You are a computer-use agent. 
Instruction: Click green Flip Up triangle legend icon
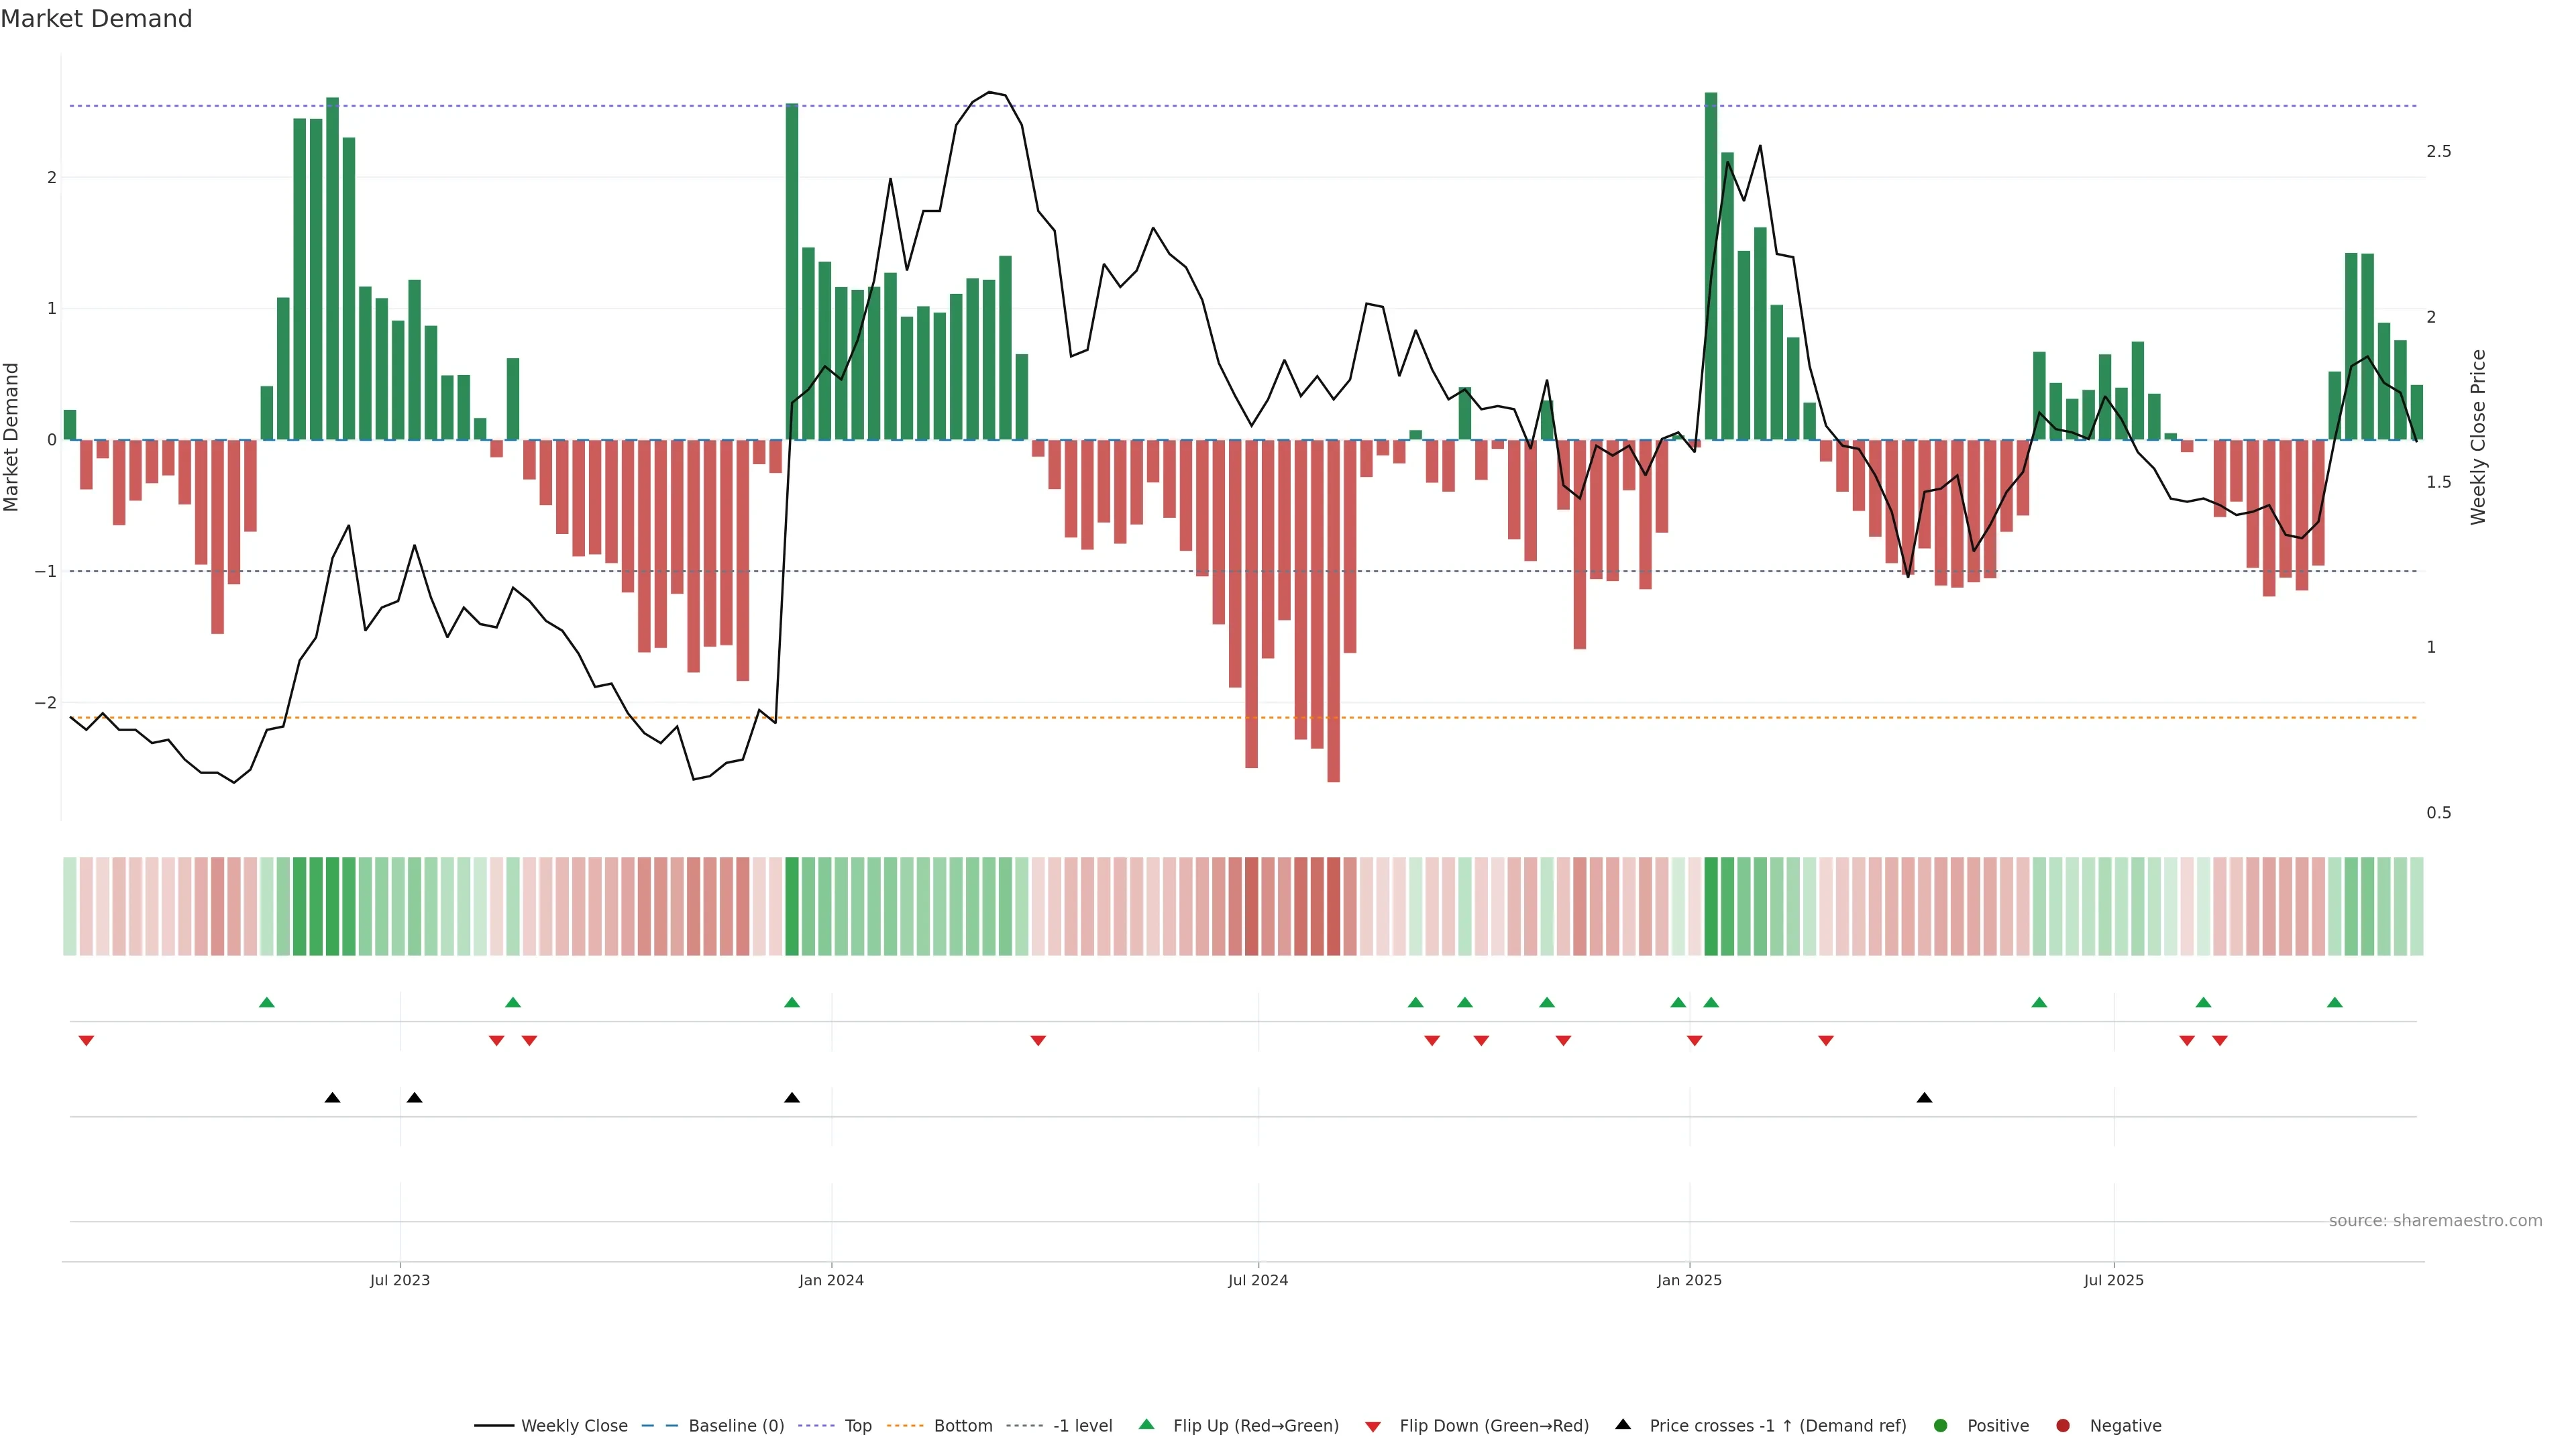[1147, 1425]
